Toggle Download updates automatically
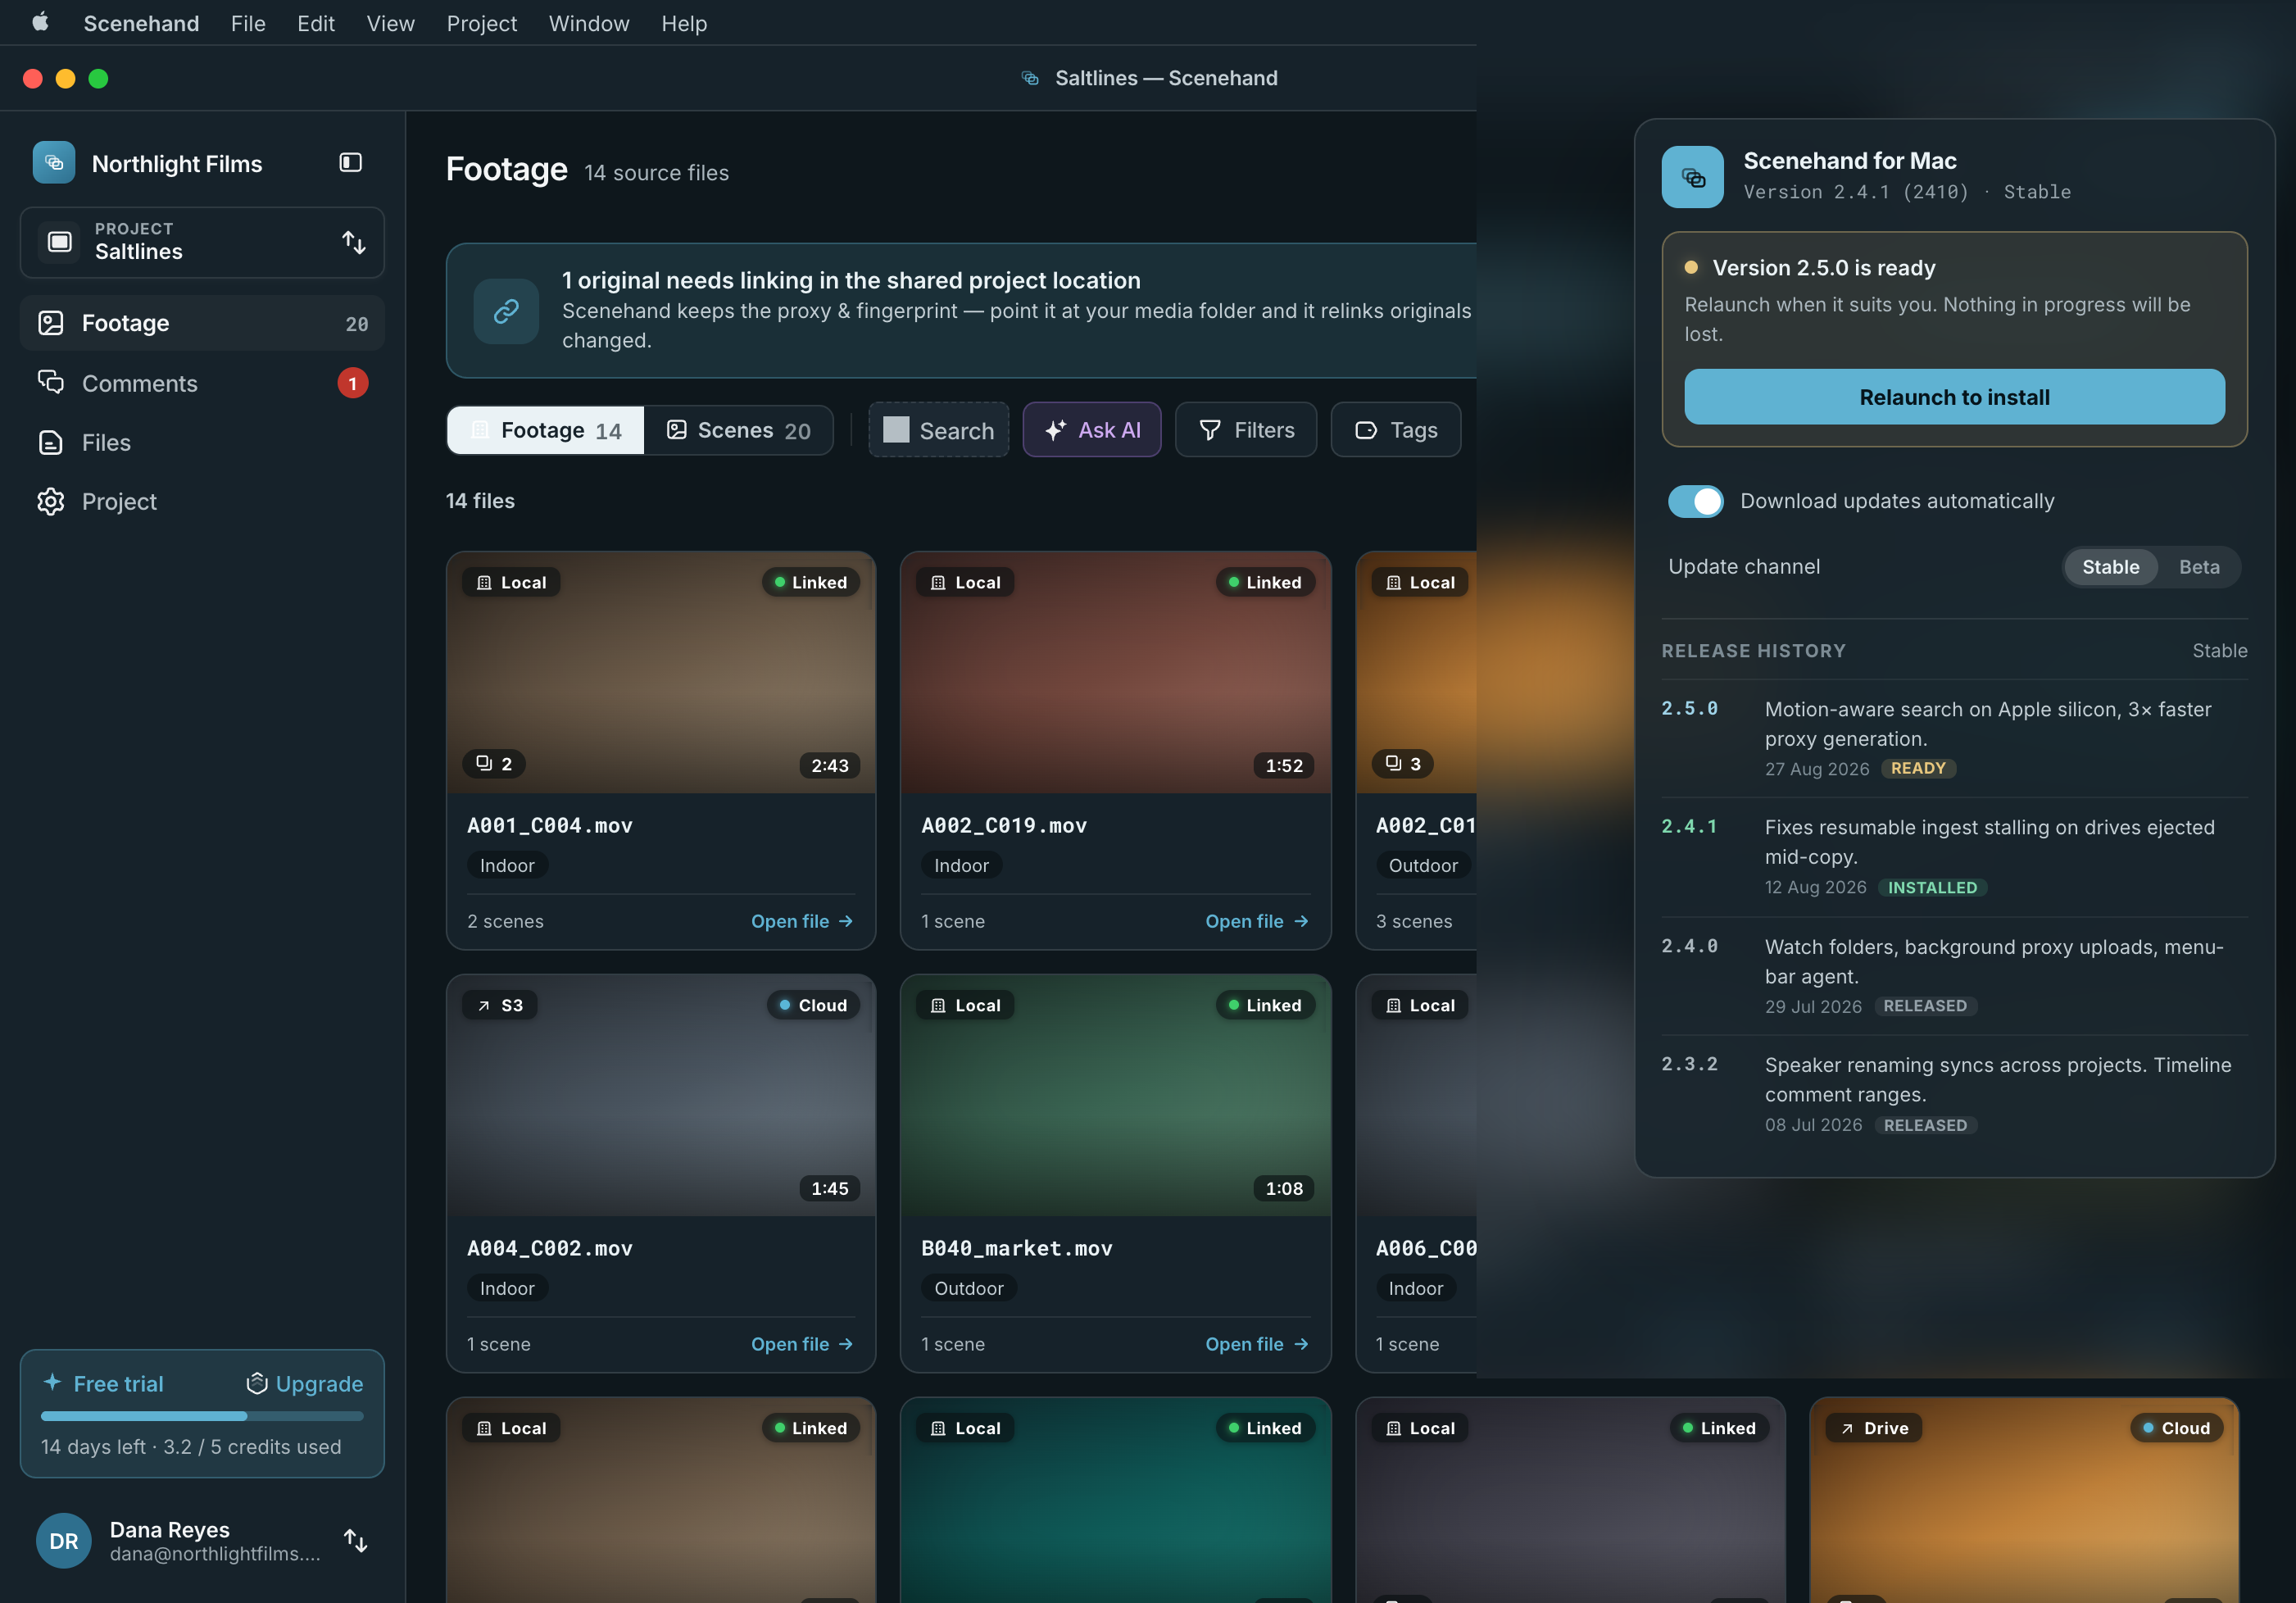The height and width of the screenshot is (1603, 2296). (1695, 501)
